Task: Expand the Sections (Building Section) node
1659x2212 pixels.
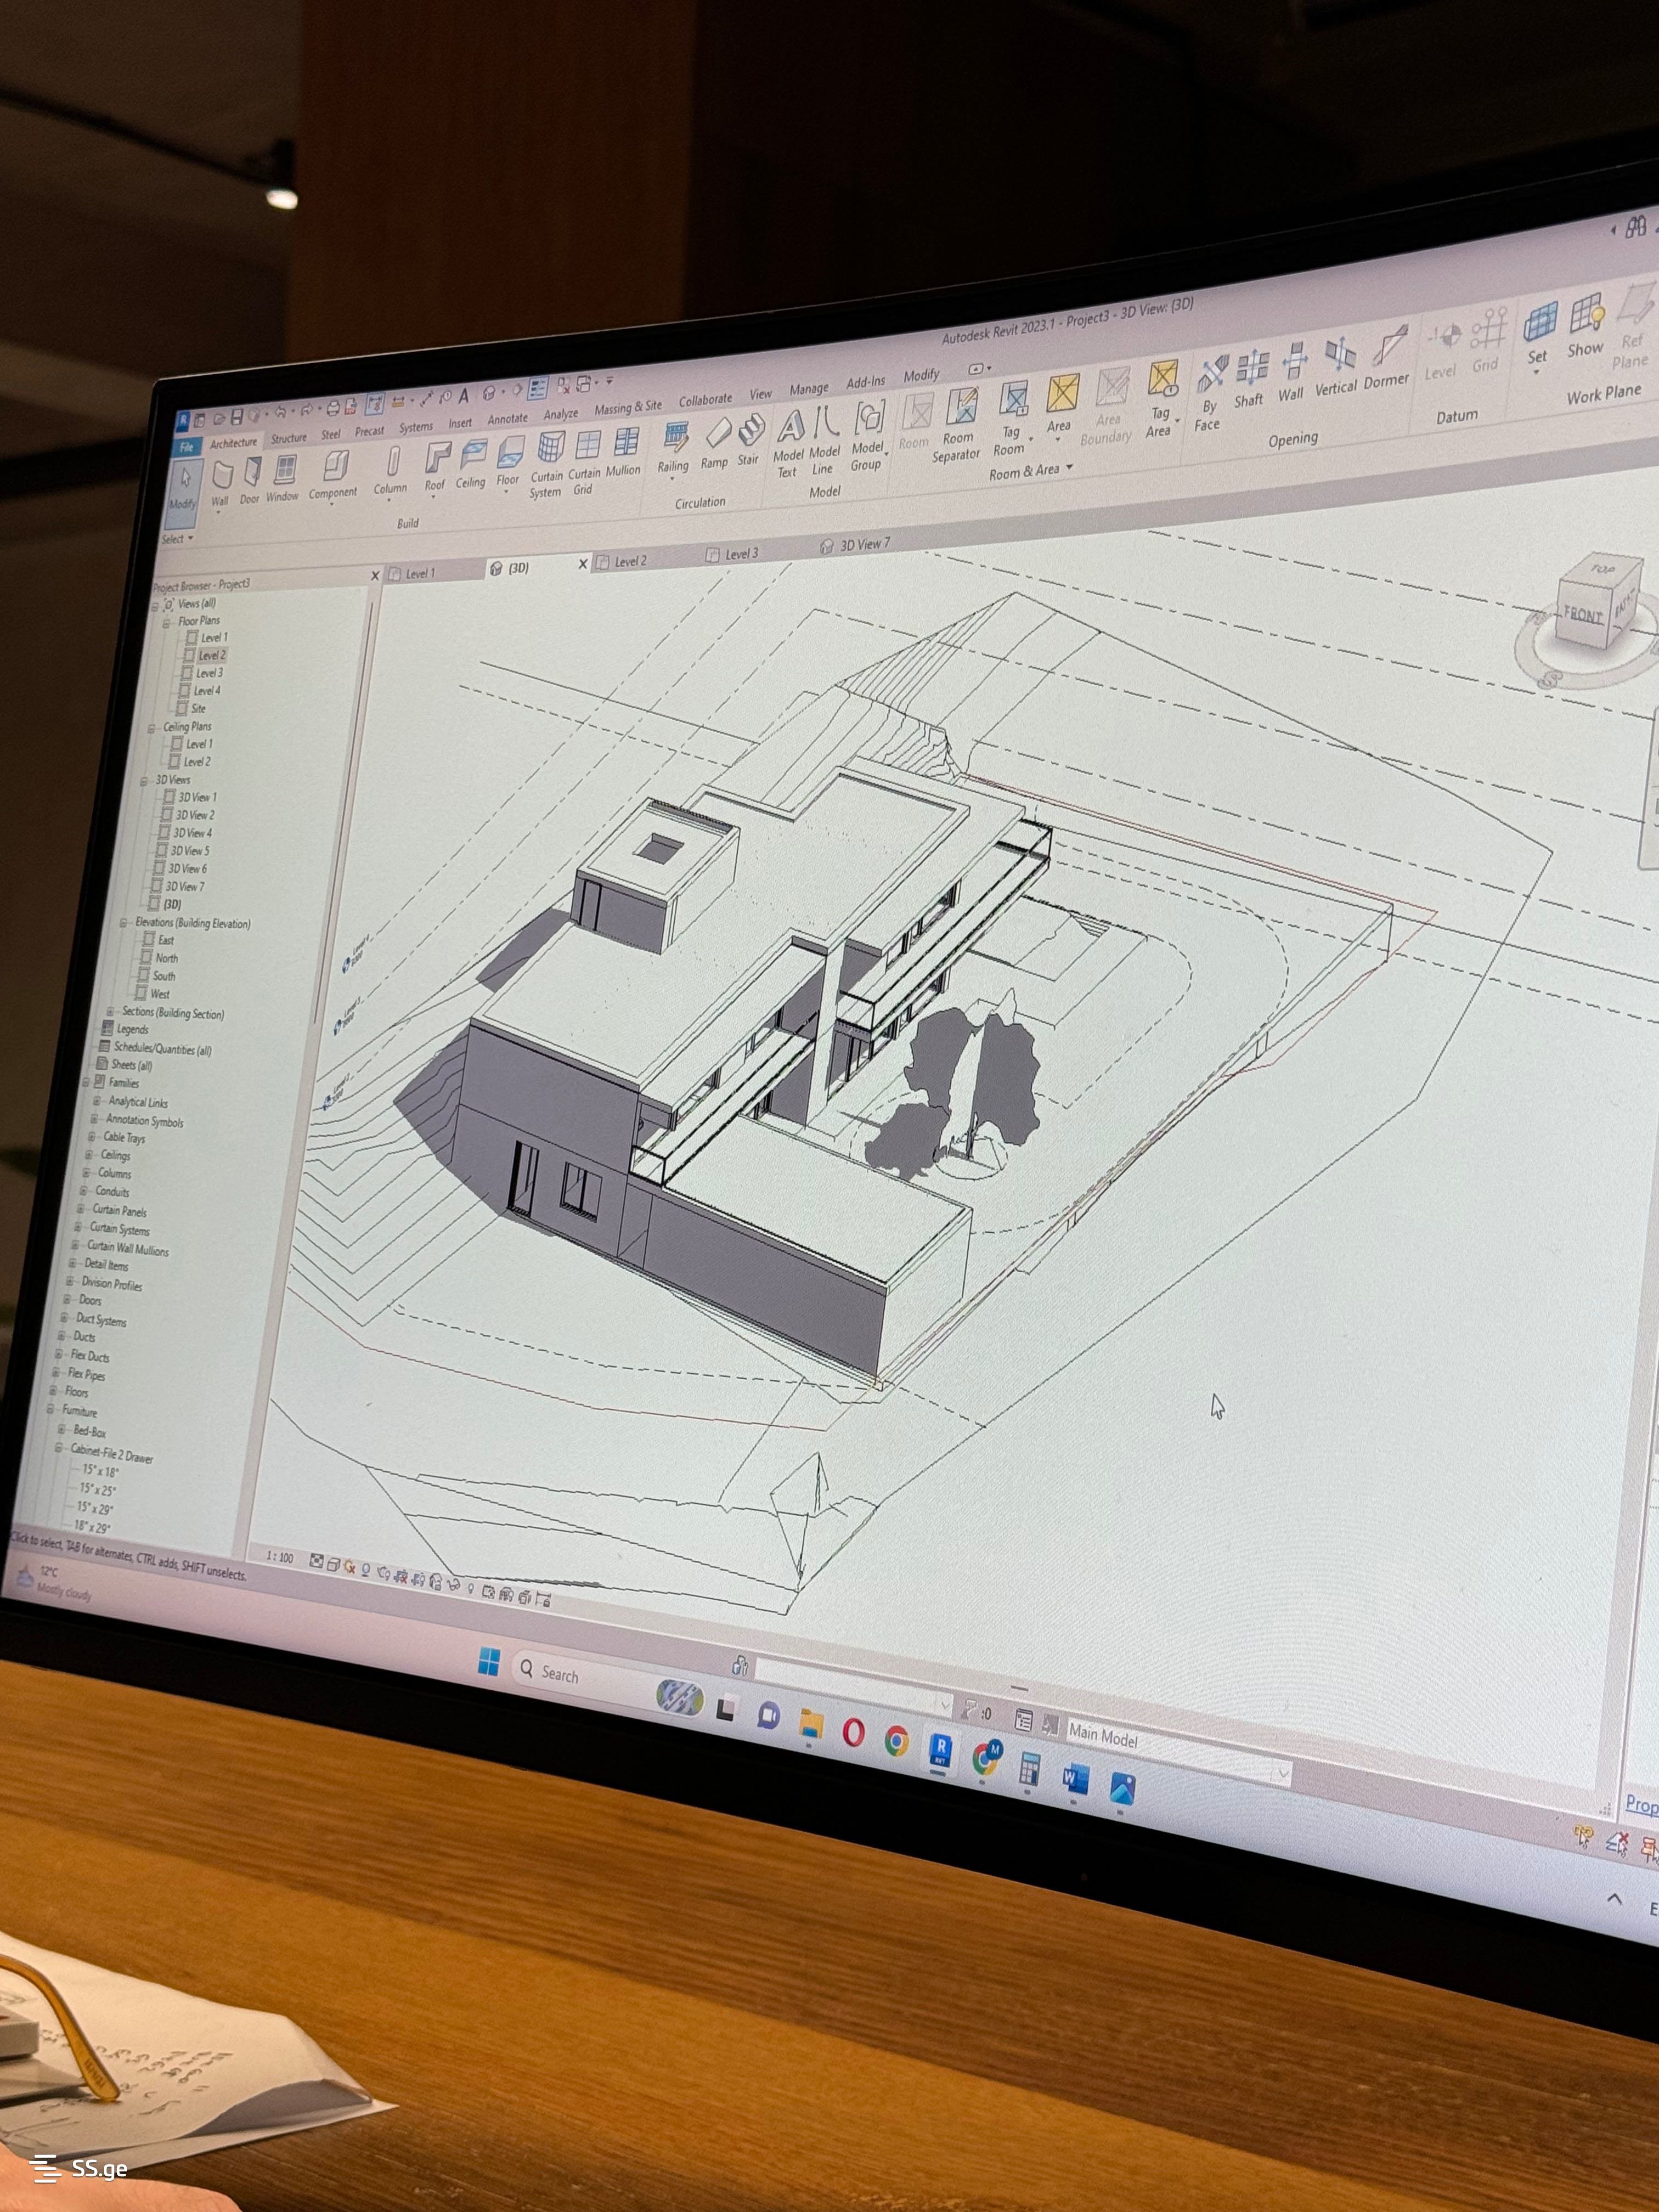Action: (x=110, y=1011)
